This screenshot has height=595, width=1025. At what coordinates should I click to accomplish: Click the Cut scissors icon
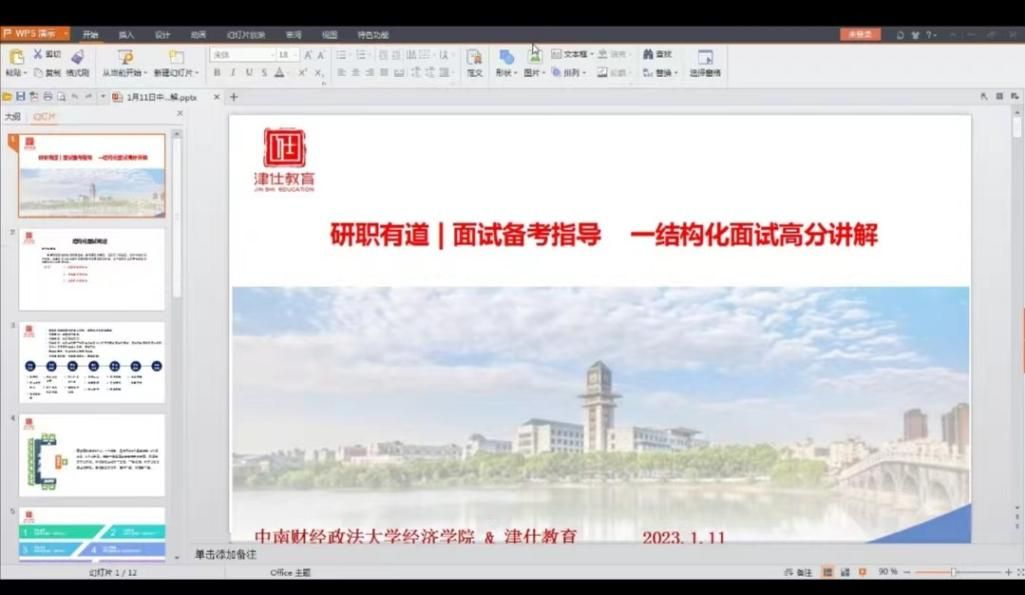click(x=39, y=54)
